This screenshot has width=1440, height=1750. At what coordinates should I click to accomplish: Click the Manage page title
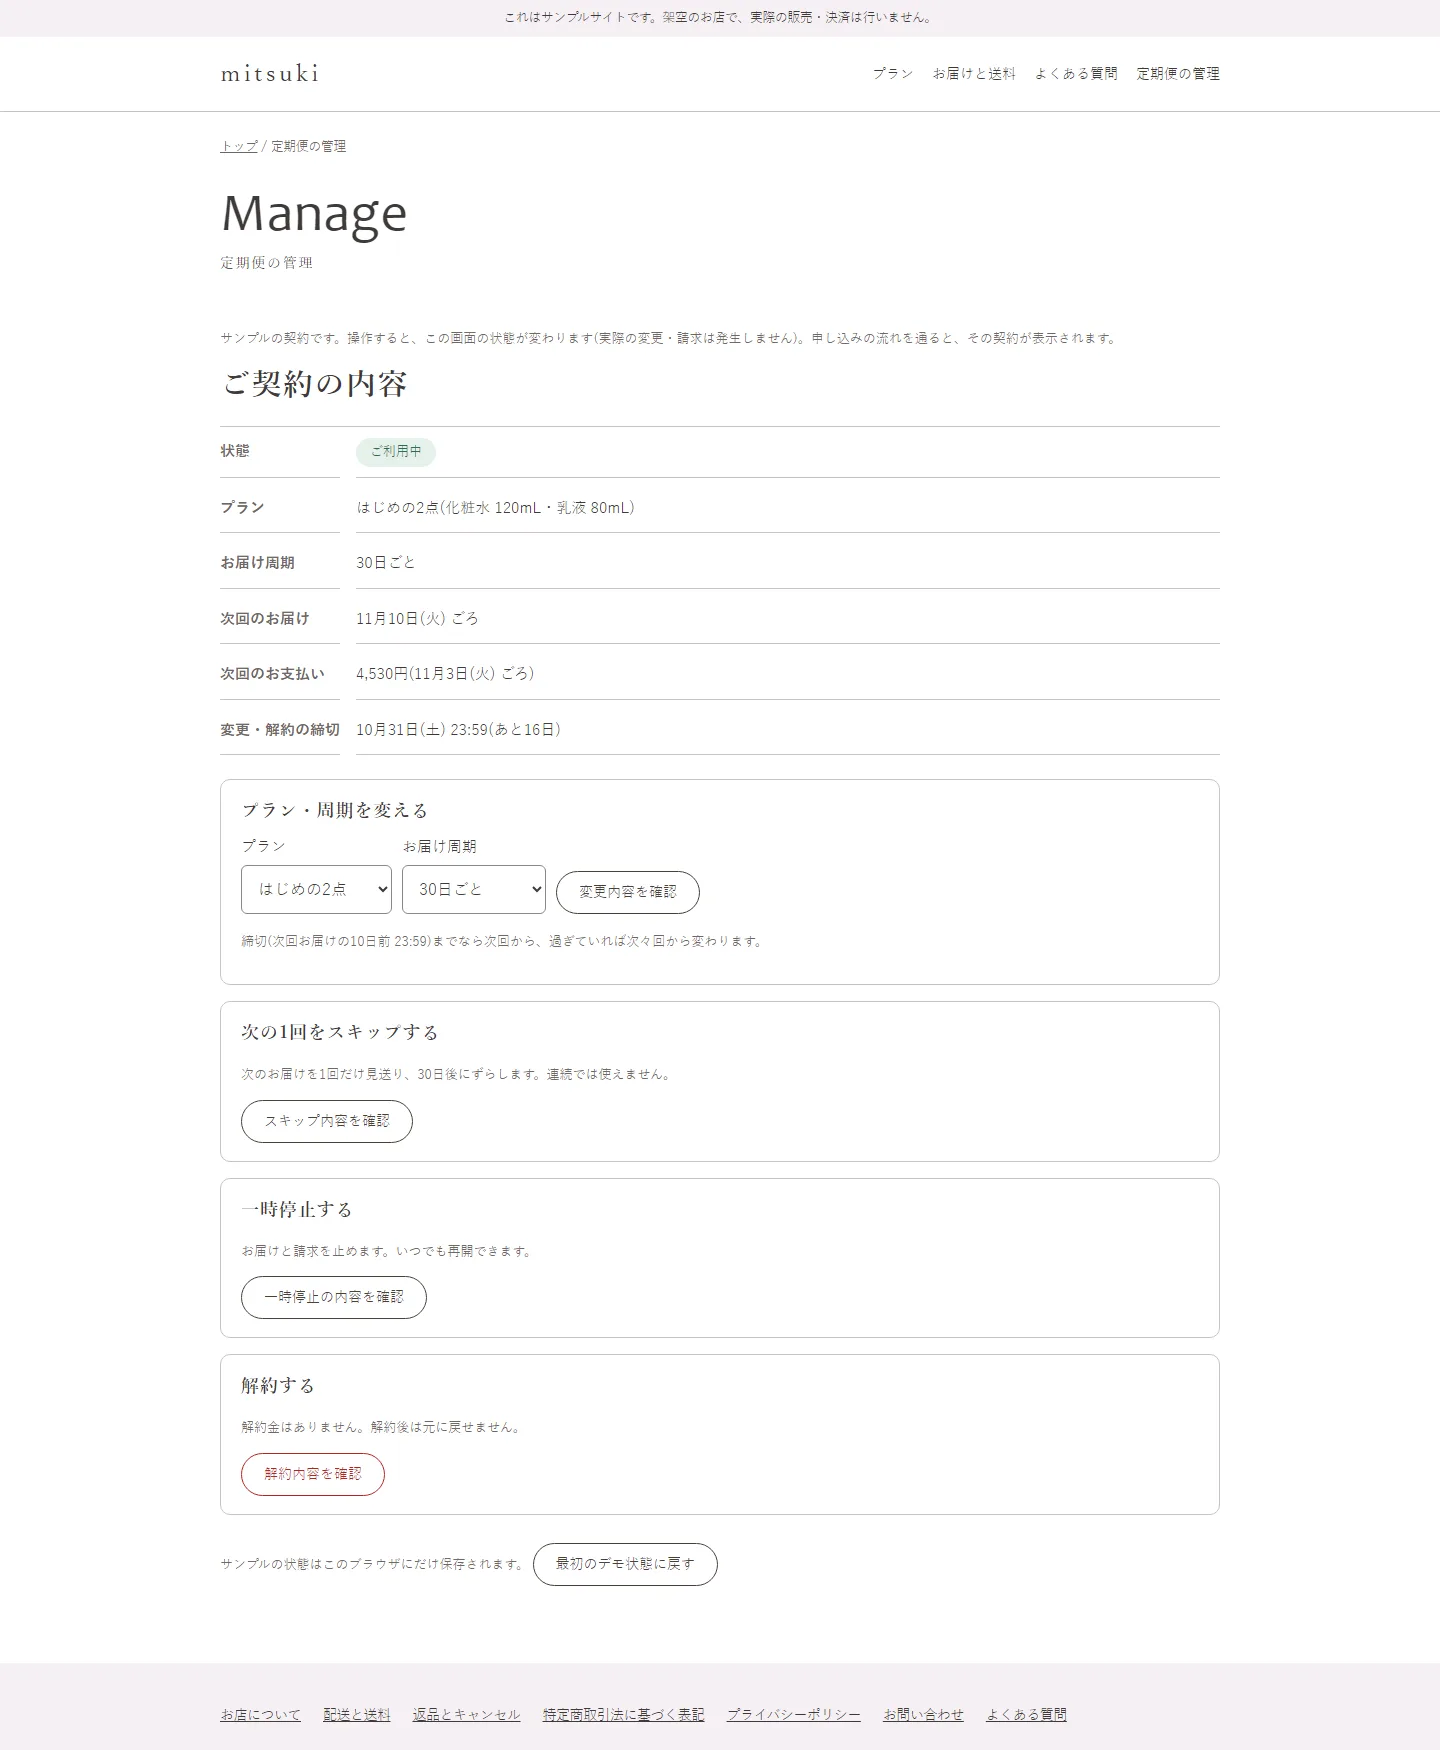pos(314,214)
